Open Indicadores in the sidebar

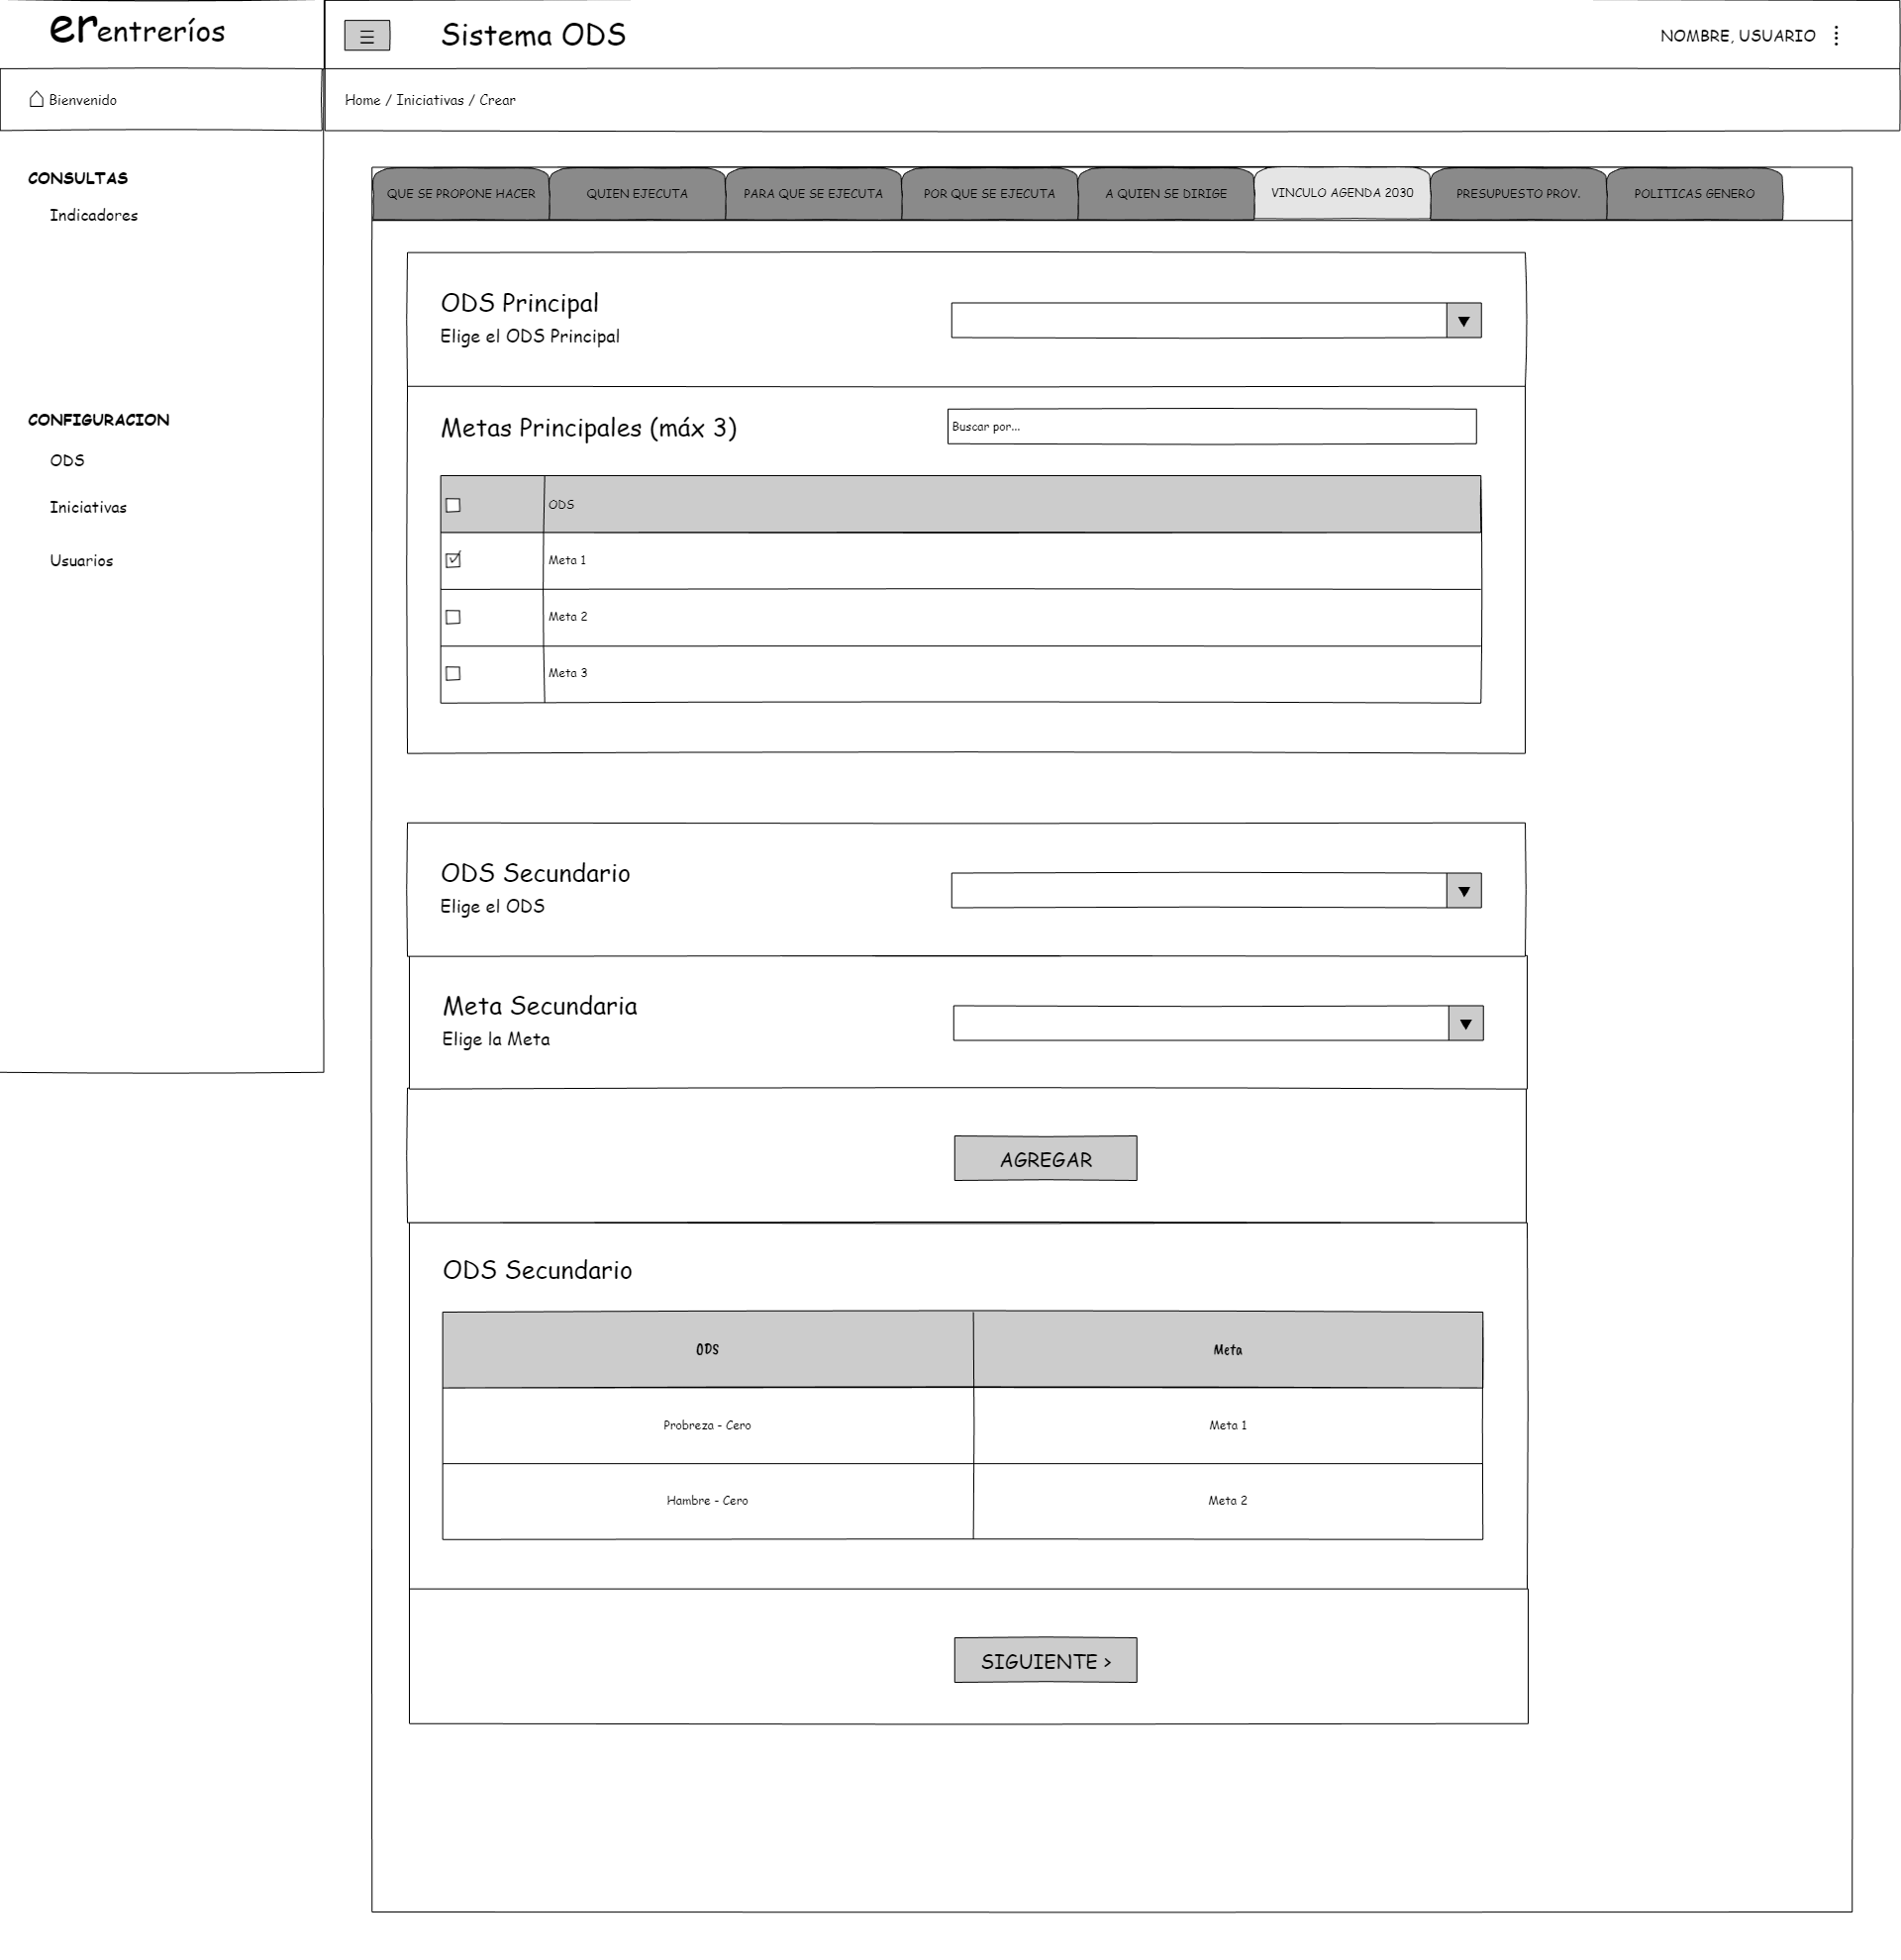(x=94, y=216)
